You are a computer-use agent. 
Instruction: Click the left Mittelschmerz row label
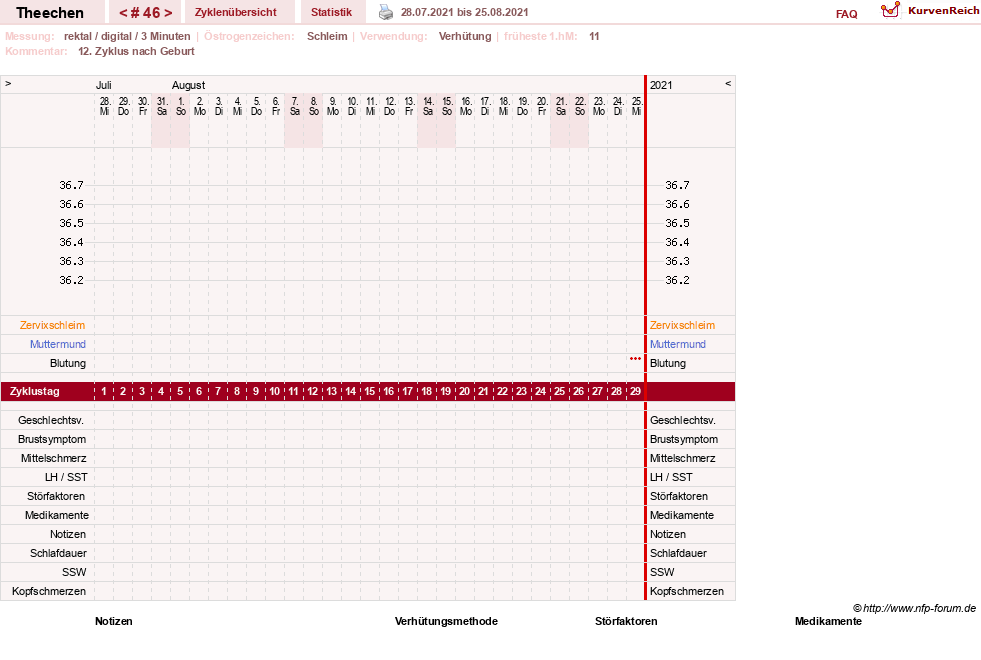pyautogui.click(x=54, y=459)
